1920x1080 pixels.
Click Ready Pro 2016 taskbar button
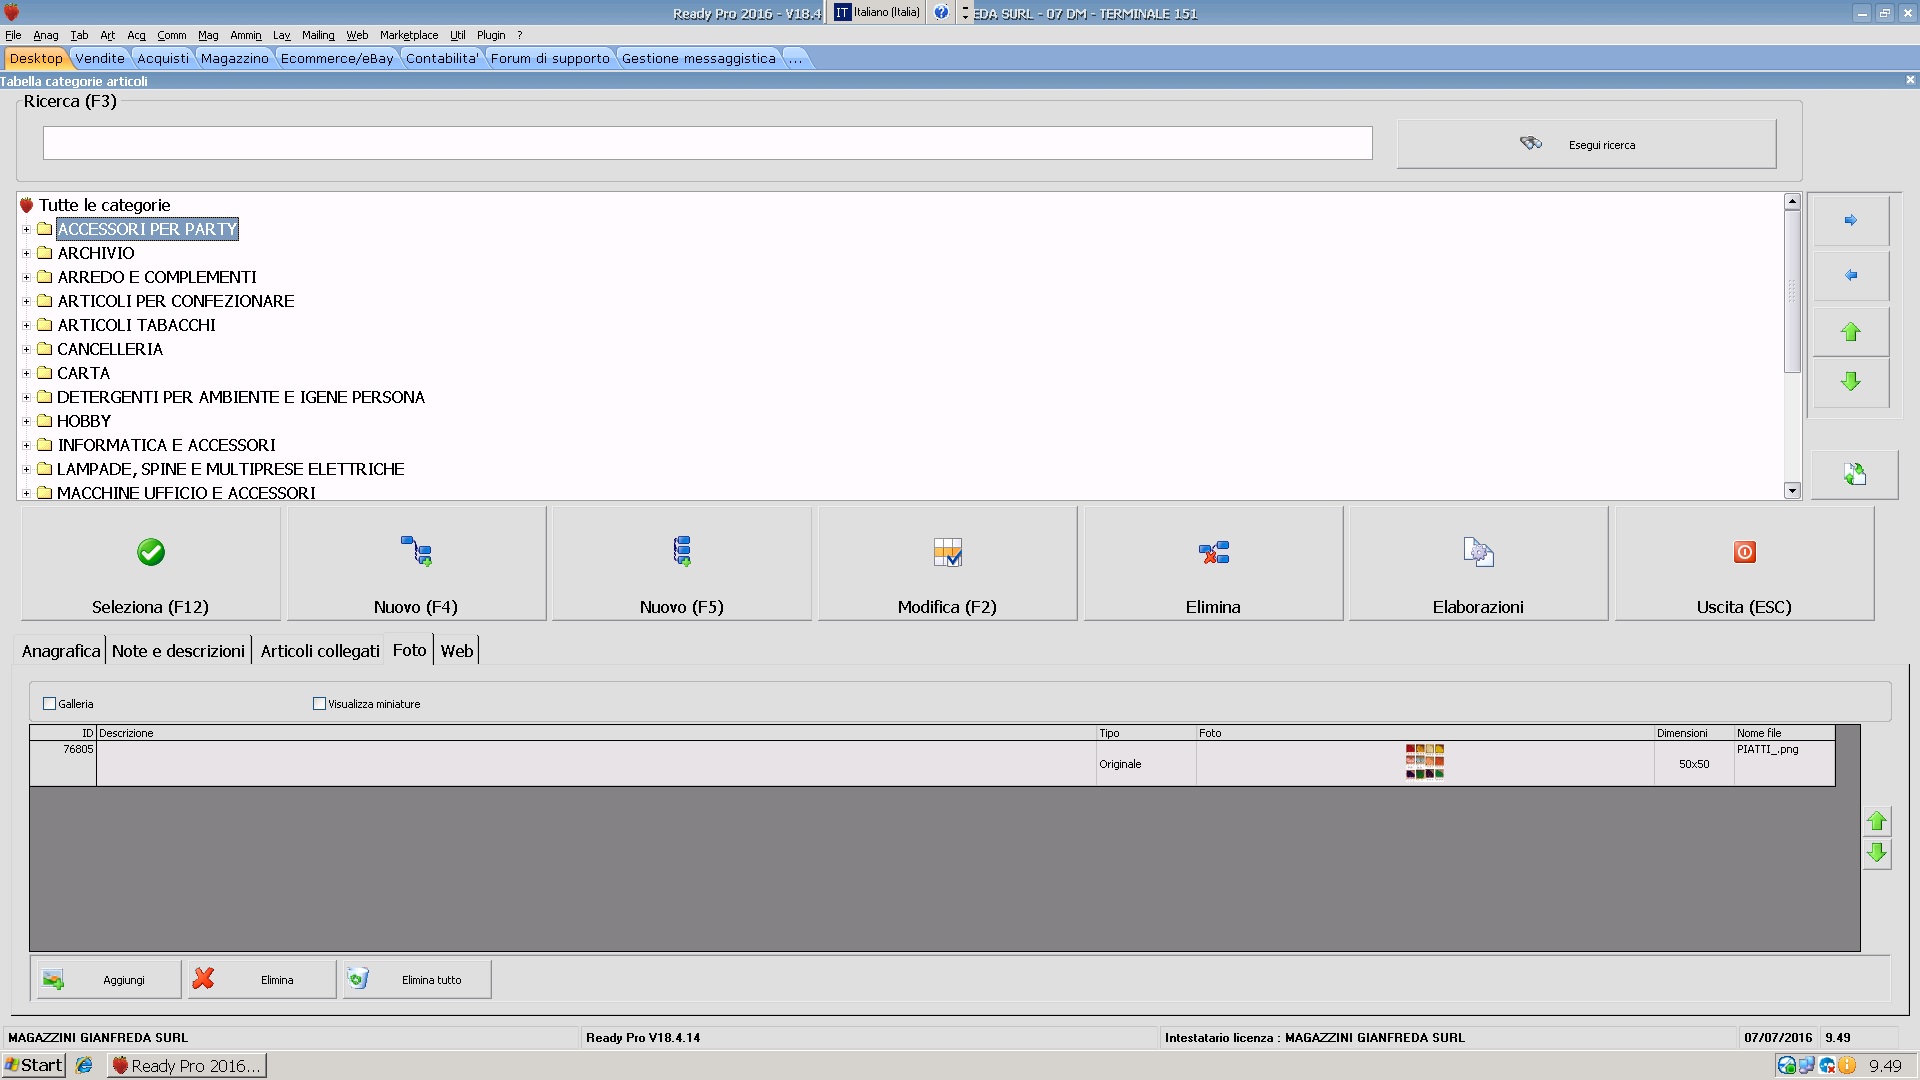click(x=187, y=1065)
